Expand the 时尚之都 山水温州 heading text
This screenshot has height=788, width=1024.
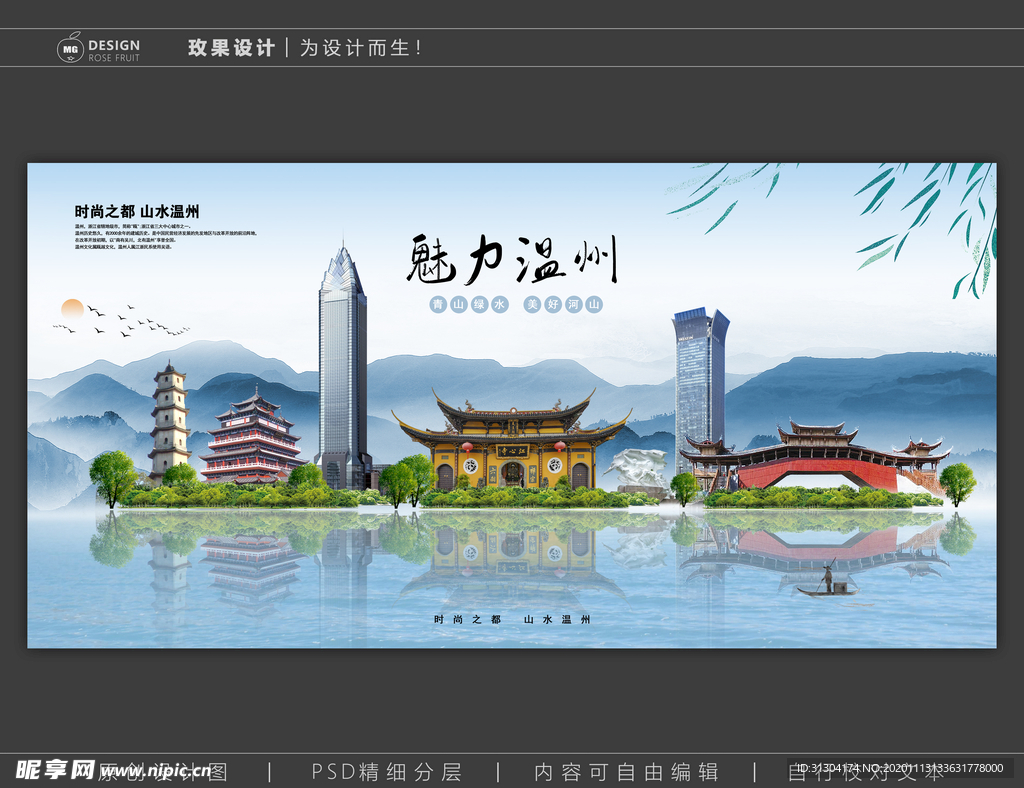click(x=135, y=211)
